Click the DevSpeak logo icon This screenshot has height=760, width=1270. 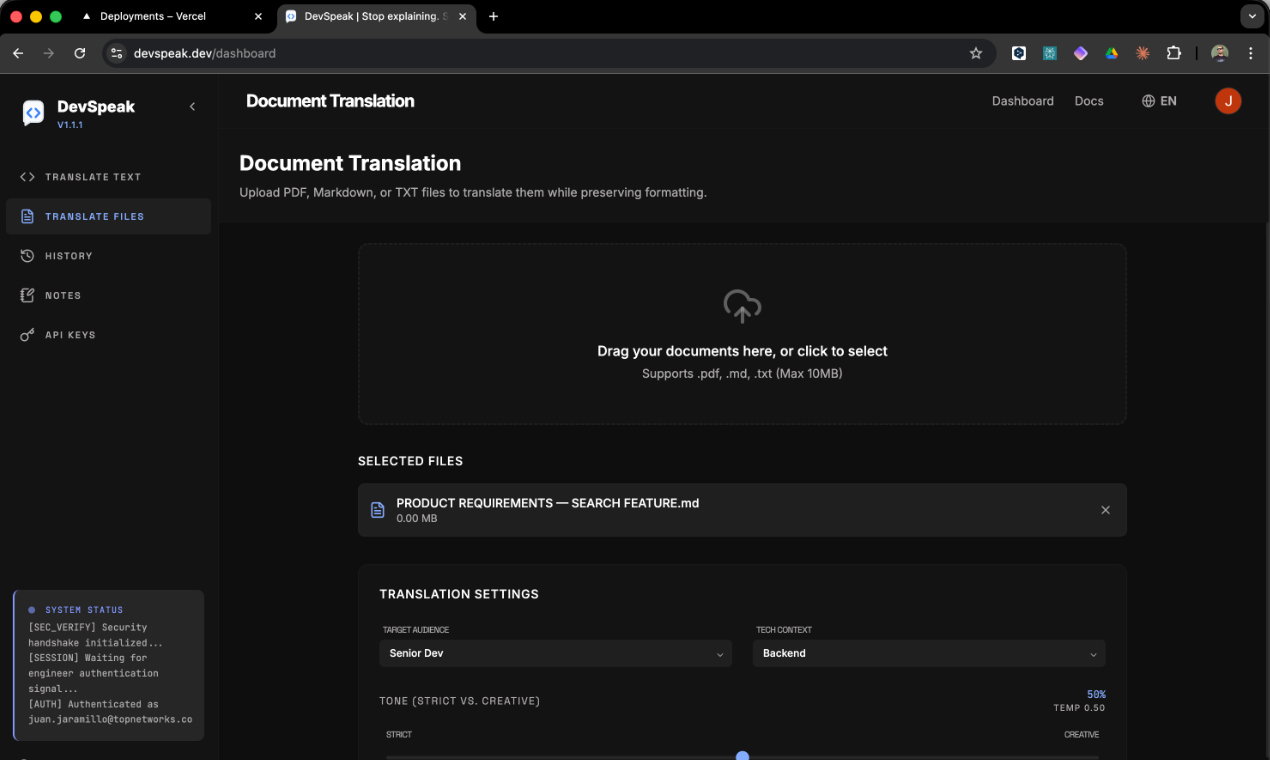[x=33, y=113]
